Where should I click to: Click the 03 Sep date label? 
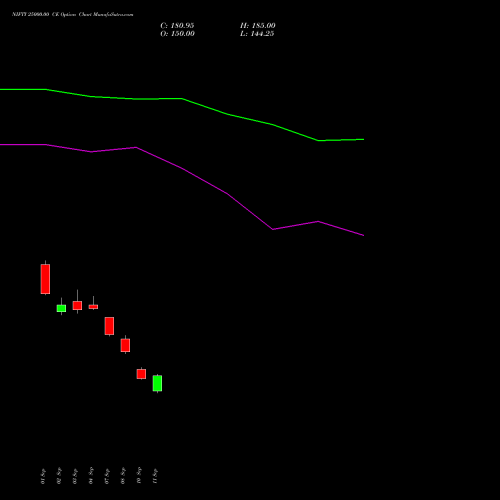pyautogui.click(x=75, y=476)
